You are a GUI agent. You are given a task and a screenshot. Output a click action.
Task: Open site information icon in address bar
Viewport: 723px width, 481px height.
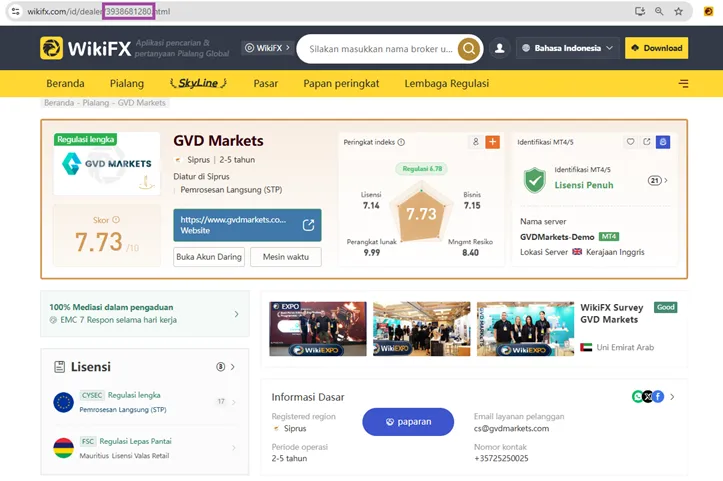tap(15, 12)
